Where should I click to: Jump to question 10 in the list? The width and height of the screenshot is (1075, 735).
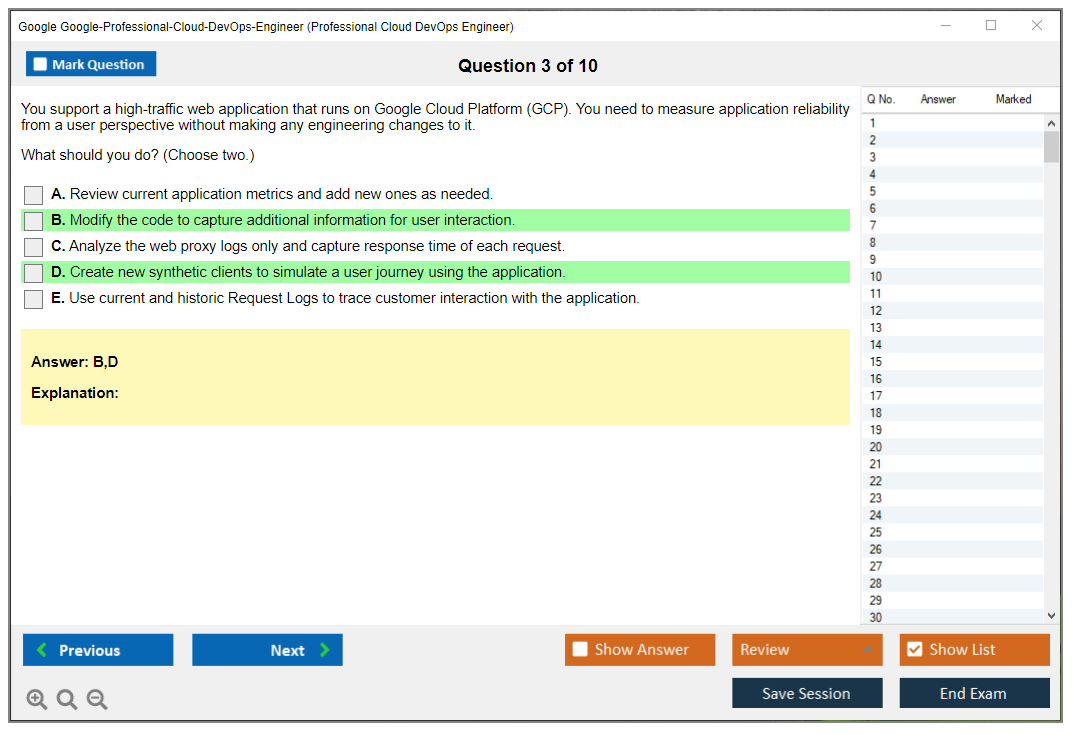click(x=876, y=277)
